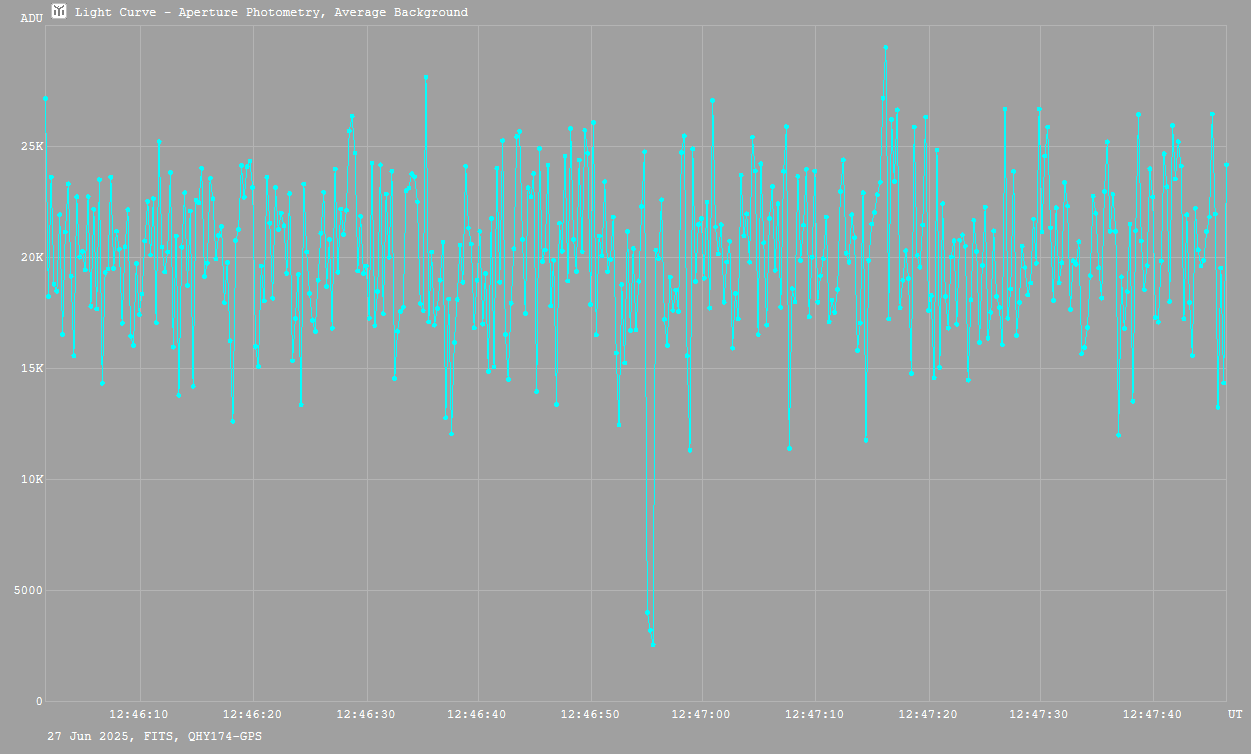Select the lowest data point in the dip
Viewport: 1251px width, 754px height.
(x=653, y=645)
